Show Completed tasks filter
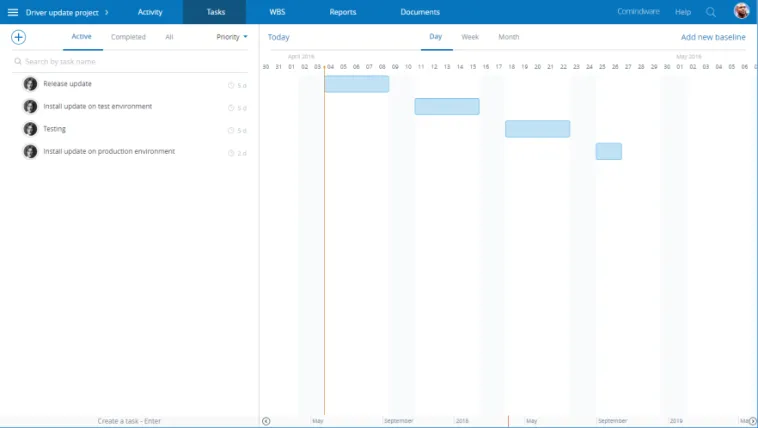The height and width of the screenshot is (428, 758). (128, 37)
